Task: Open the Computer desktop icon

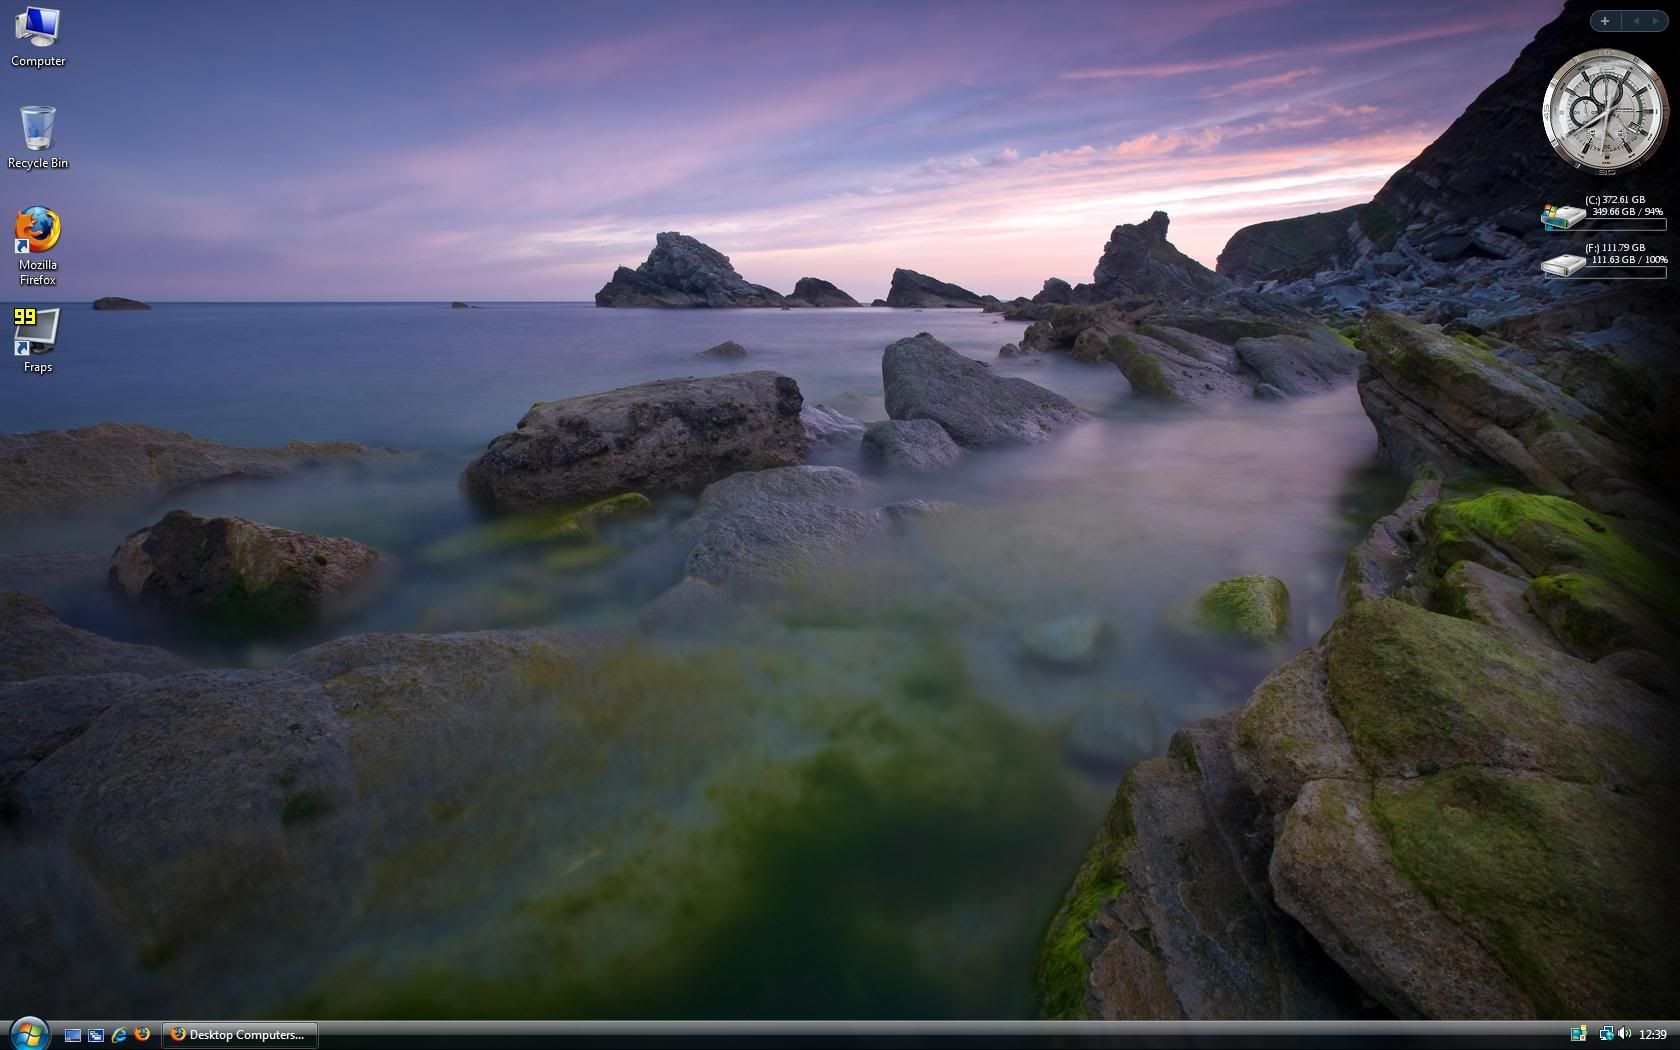Action: 38,37
